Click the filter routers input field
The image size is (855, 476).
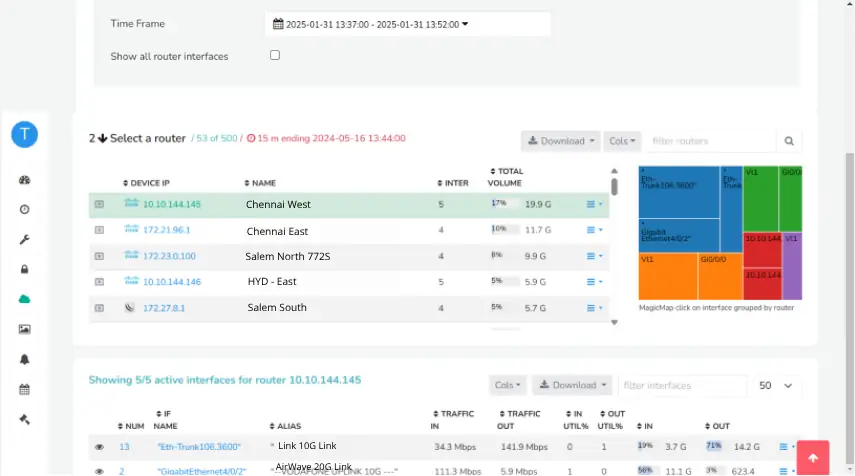(x=711, y=141)
